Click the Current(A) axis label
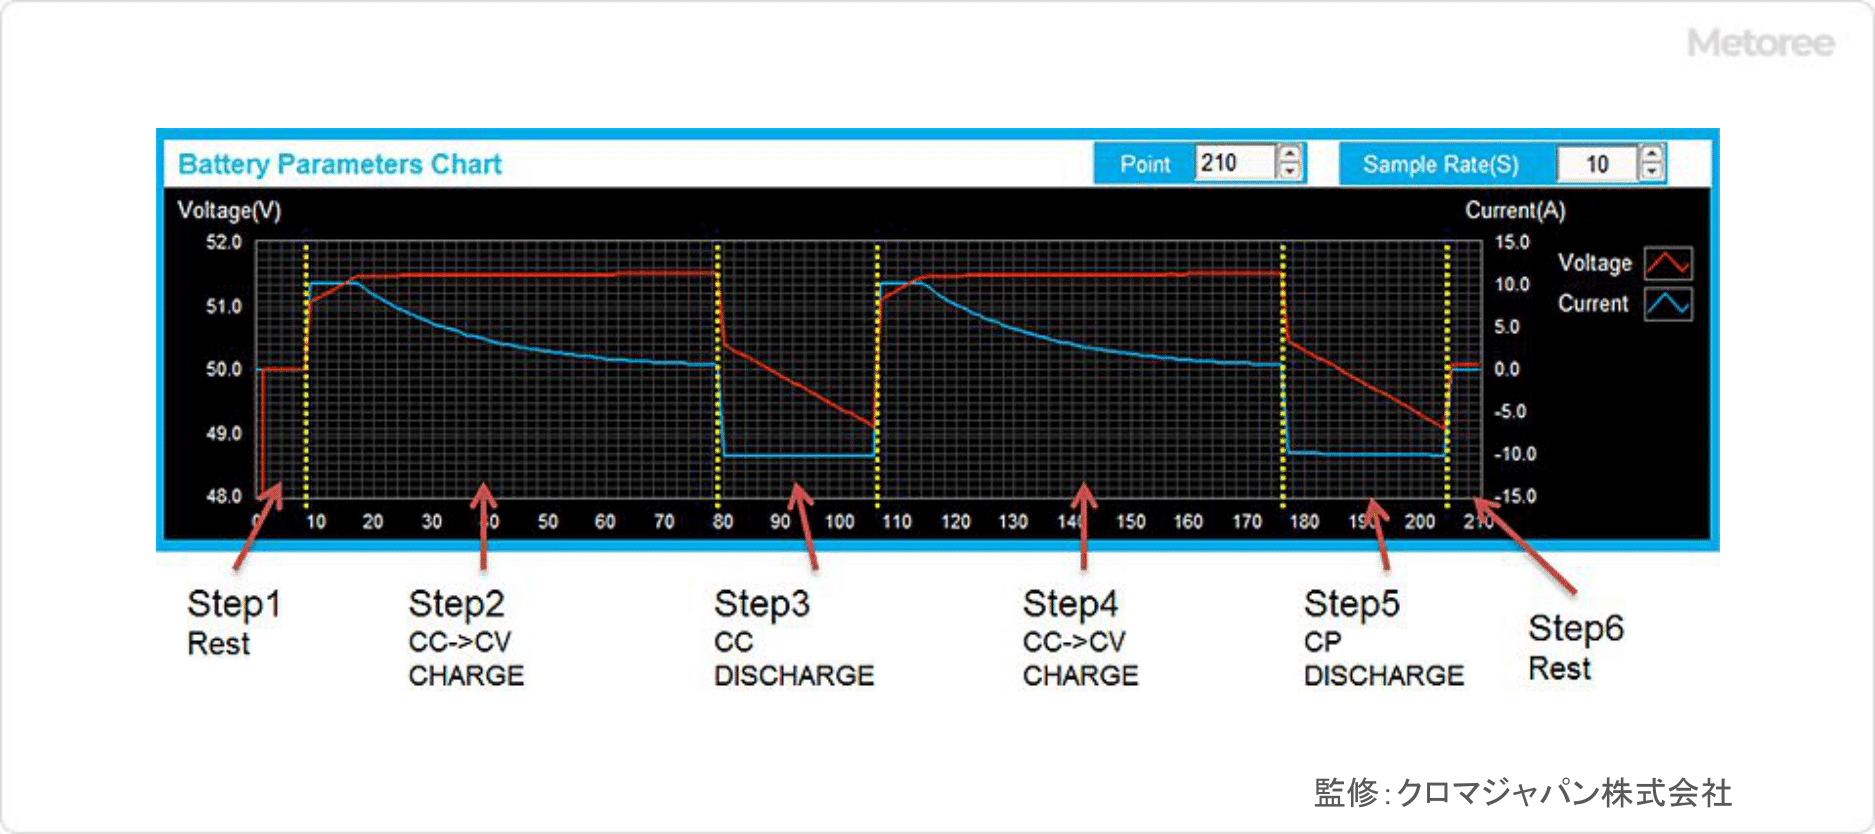Screen dimensions: 1875x834 [1515, 210]
